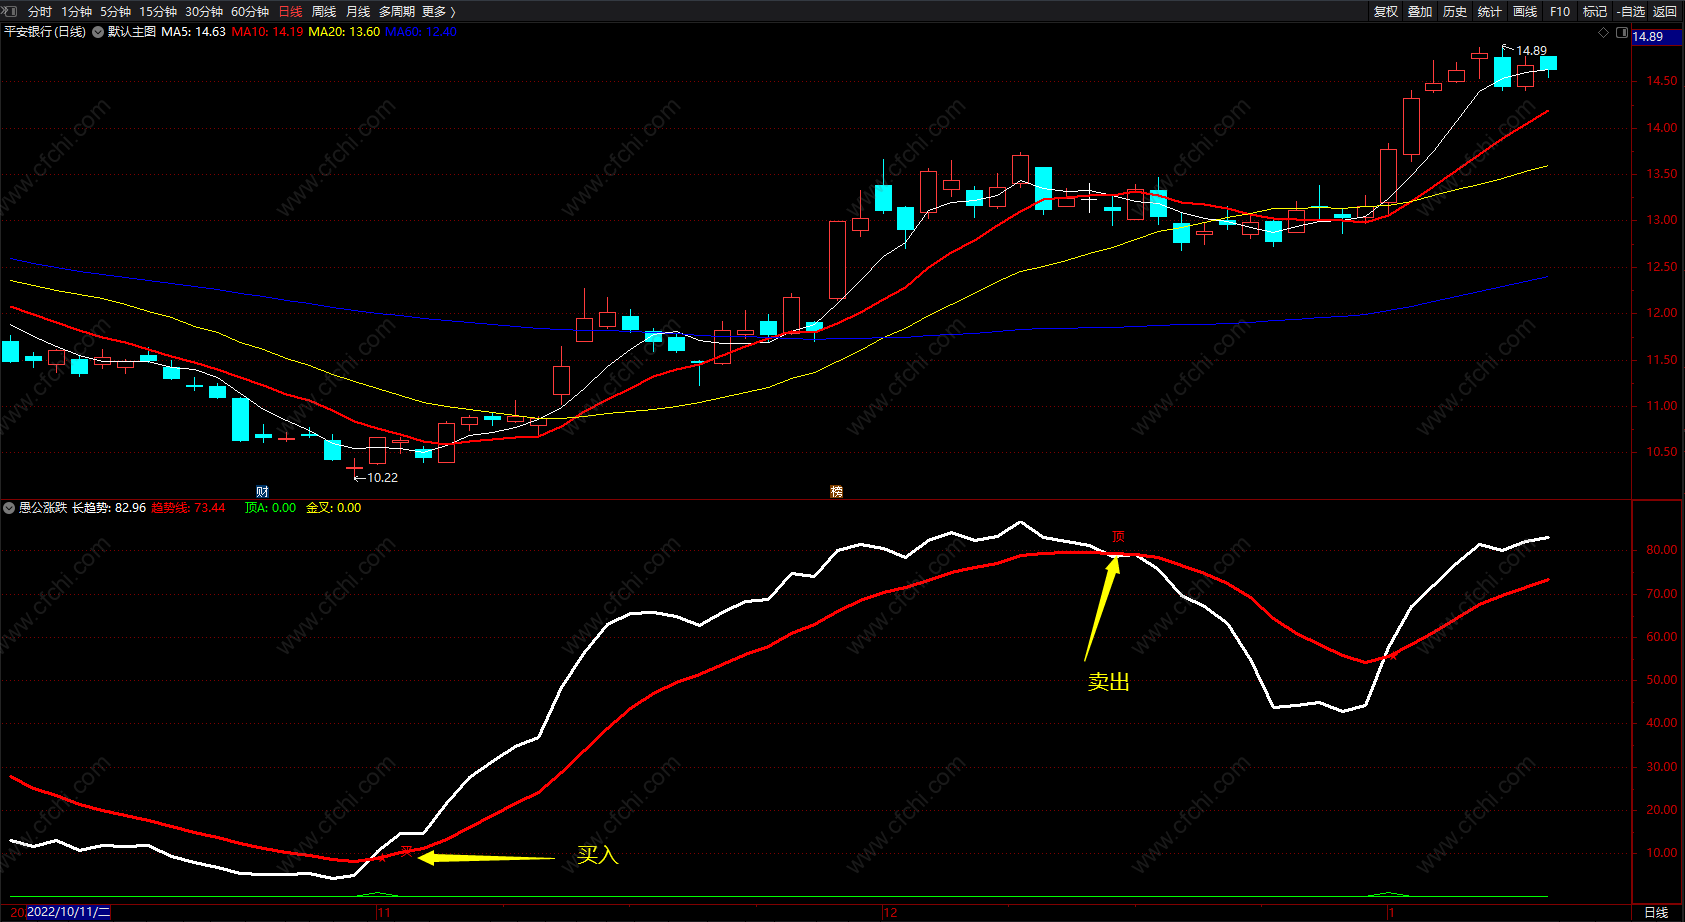Remove stock via -自选 button
1685x922 pixels.
tap(1630, 12)
